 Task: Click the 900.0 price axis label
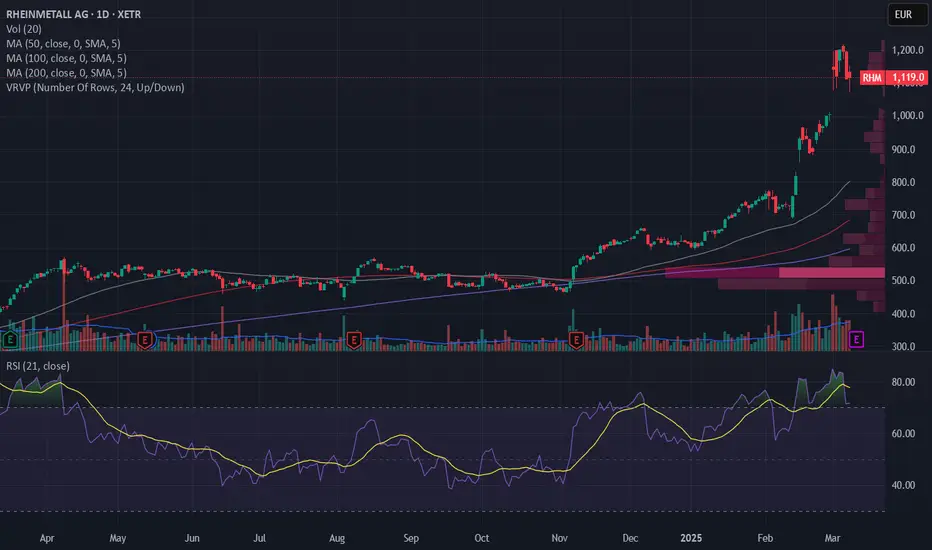point(903,149)
